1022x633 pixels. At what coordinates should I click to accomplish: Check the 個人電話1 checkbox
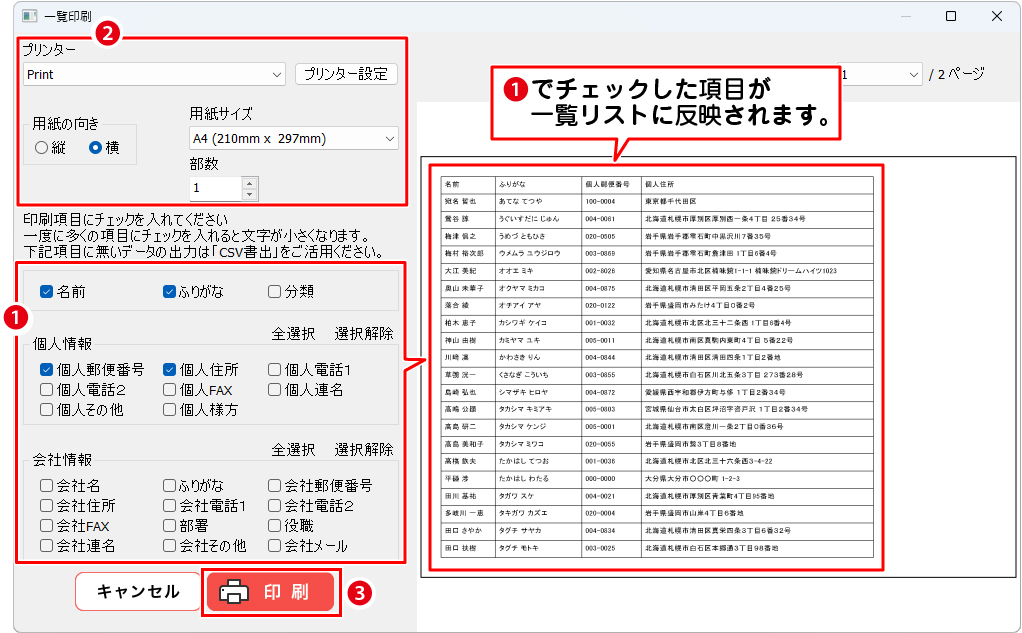click(275, 370)
